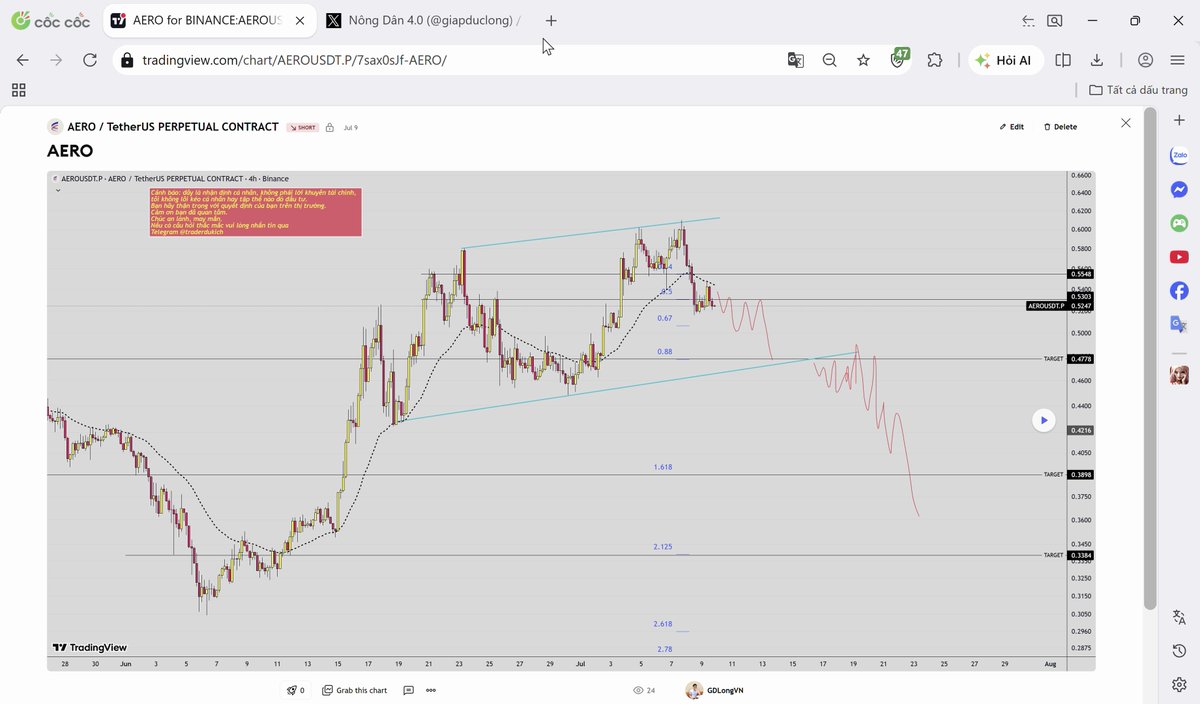Image resolution: width=1200 pixels, height=704 pixels.
Task: Open Google Translate from the sidebar
Action: tap(1179, 324)
